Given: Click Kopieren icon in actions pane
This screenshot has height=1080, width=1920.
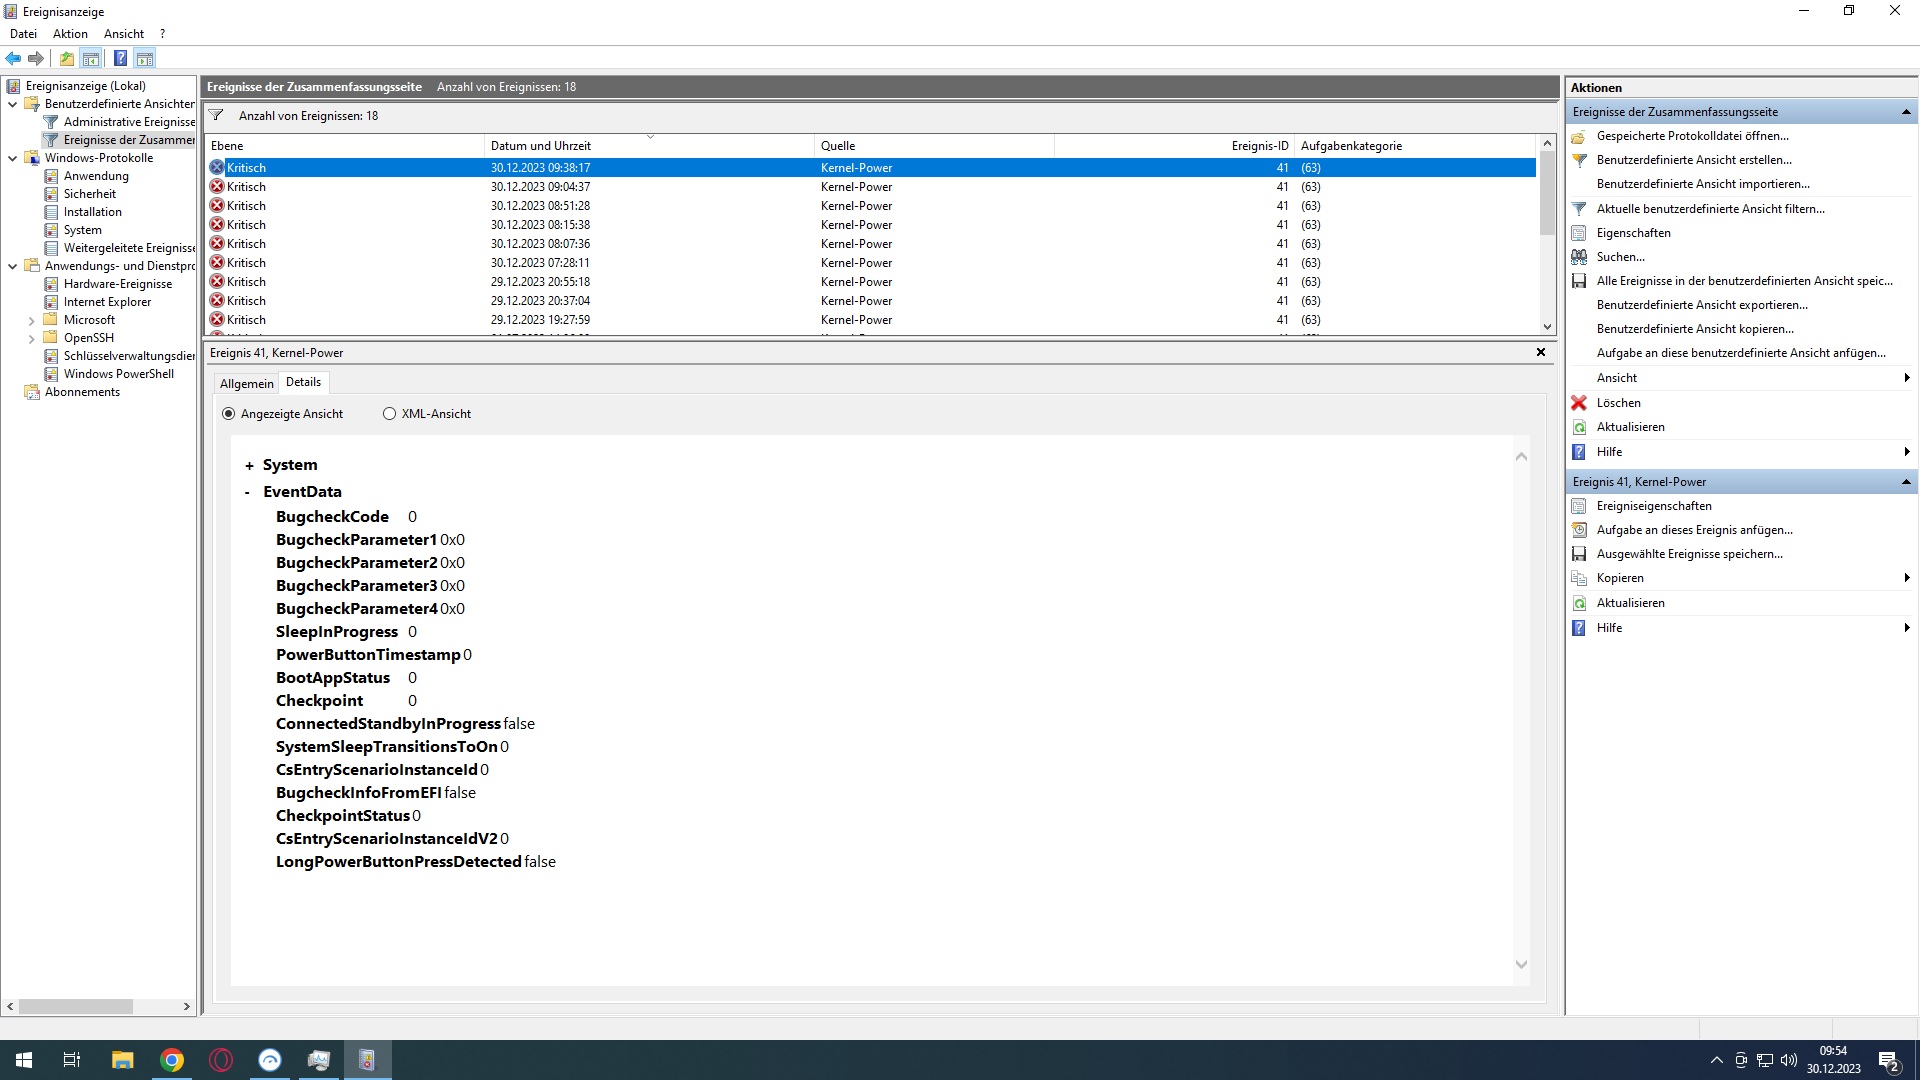Looking at the screenshot, I should coord(1579,578).
